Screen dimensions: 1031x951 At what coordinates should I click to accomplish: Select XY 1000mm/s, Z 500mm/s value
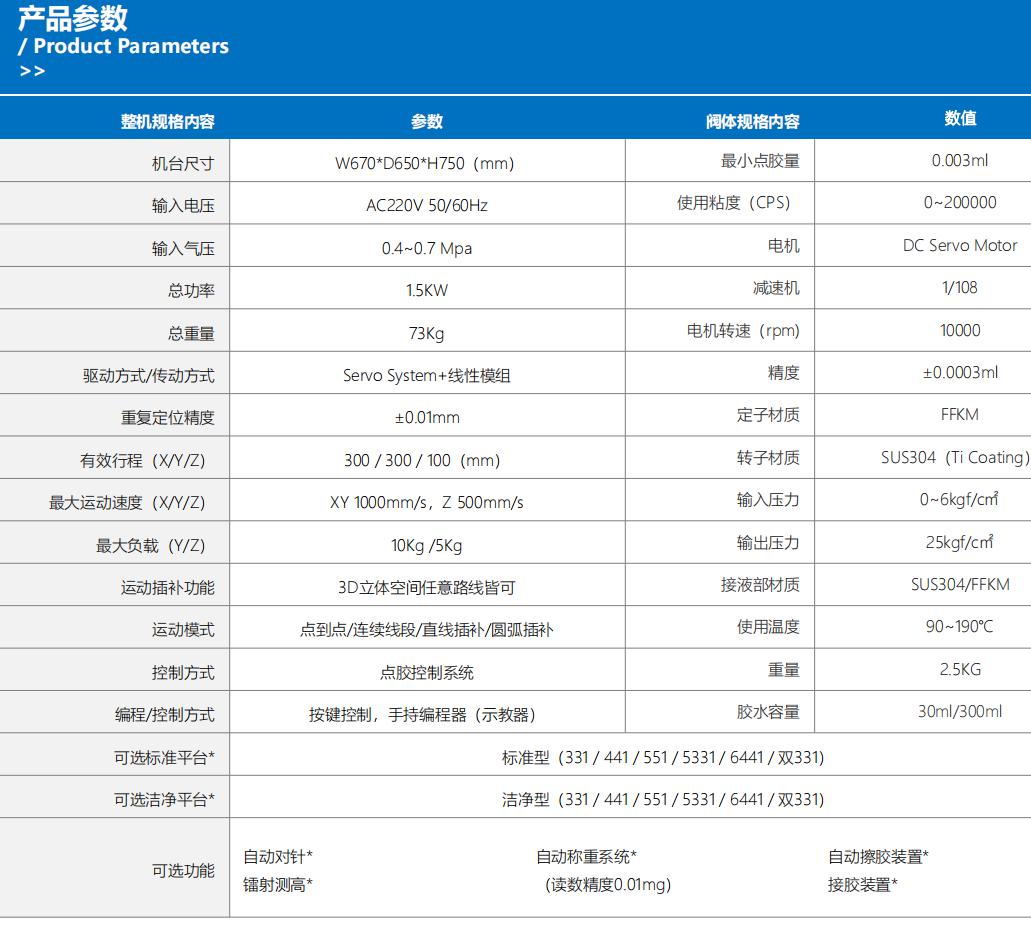[x=427, y=502]
